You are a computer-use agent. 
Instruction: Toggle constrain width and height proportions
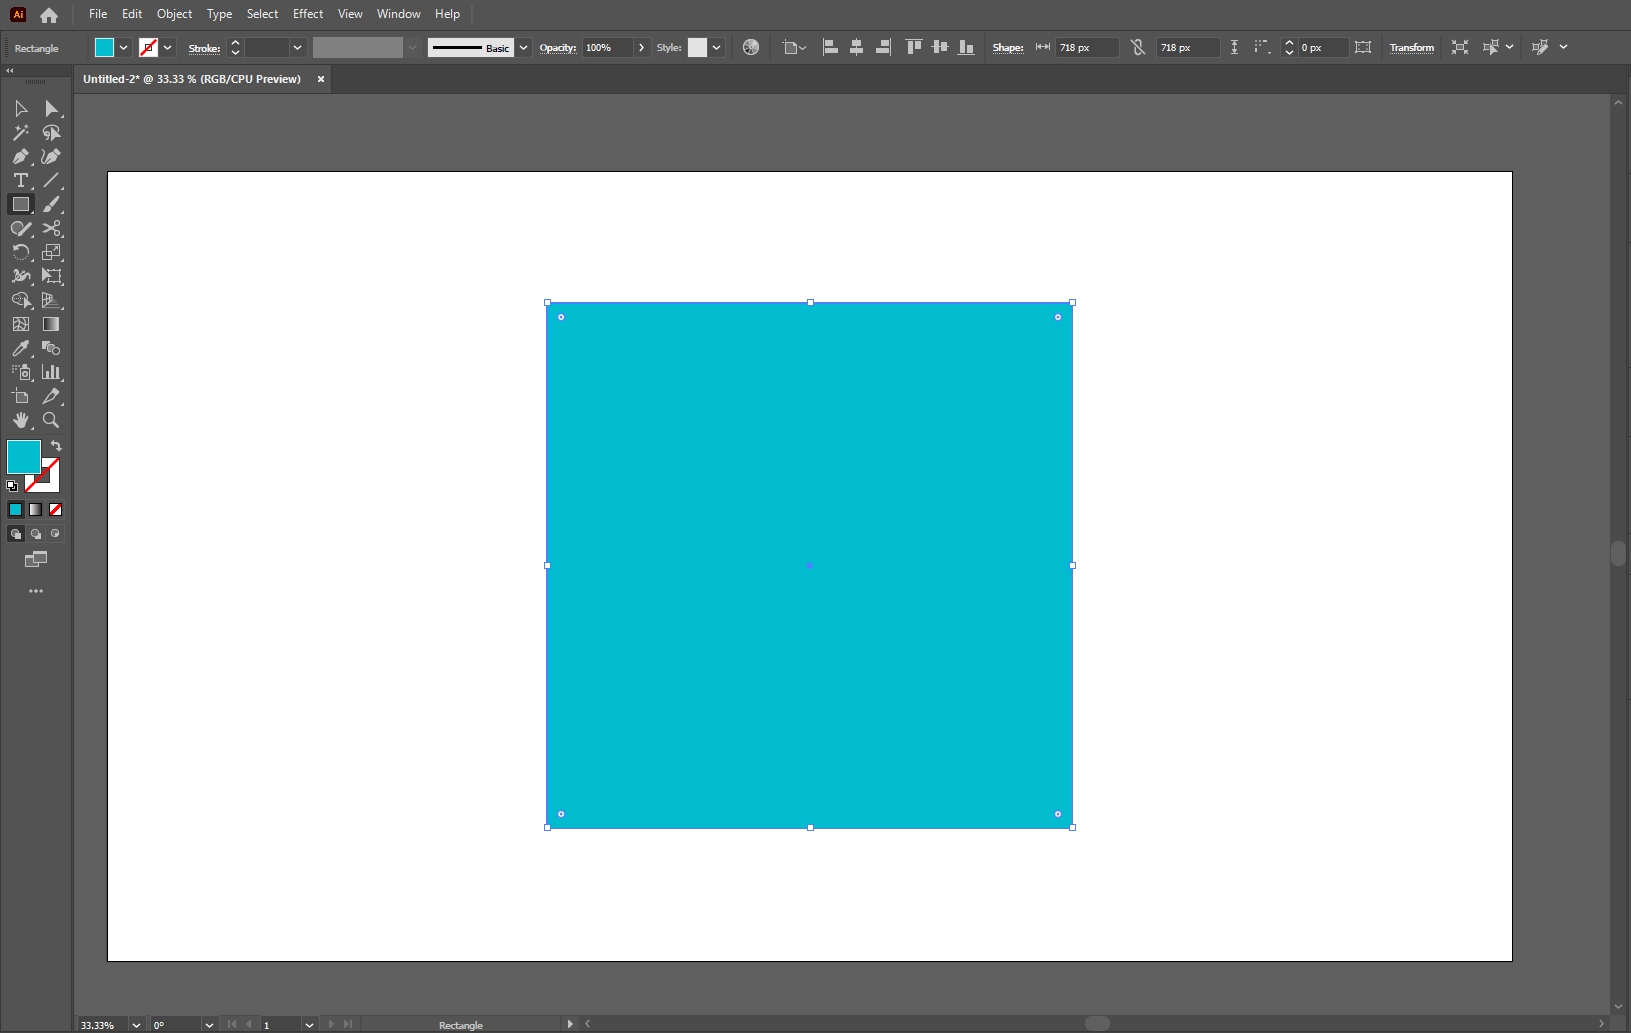coord(1138,47)
